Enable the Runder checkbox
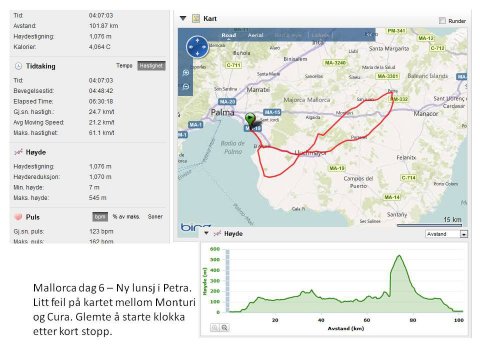Screen dimensions: 480x360 [442, 21]
